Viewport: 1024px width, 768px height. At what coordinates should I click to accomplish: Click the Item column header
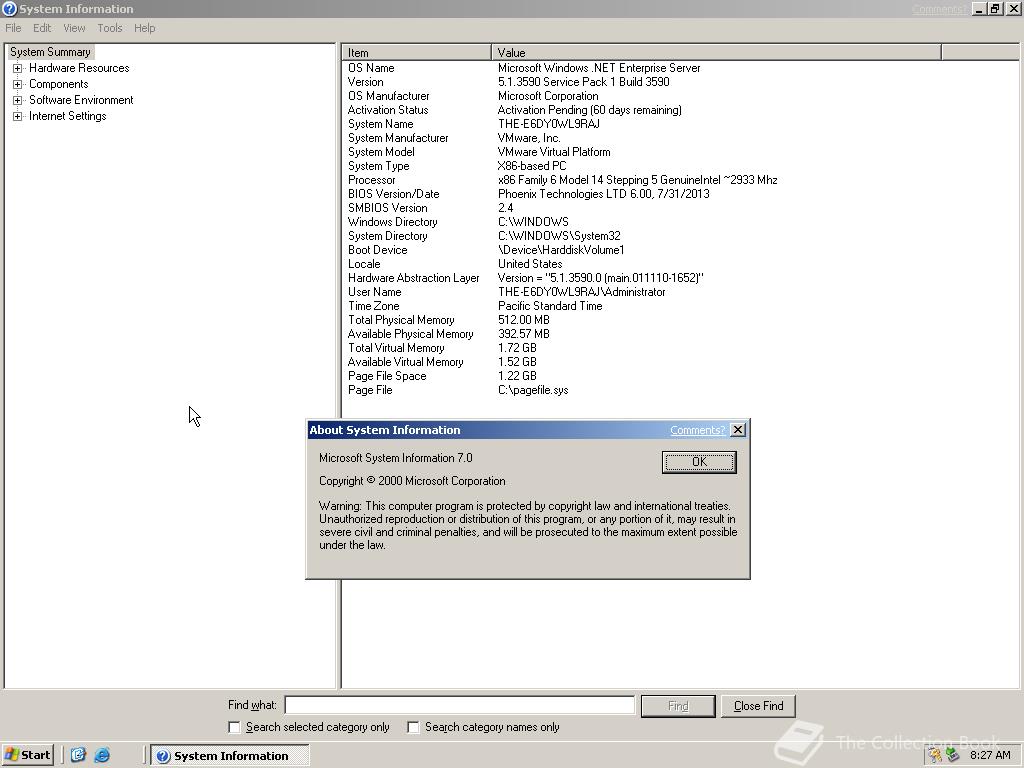pyautogui.click(x=417, y=52)
